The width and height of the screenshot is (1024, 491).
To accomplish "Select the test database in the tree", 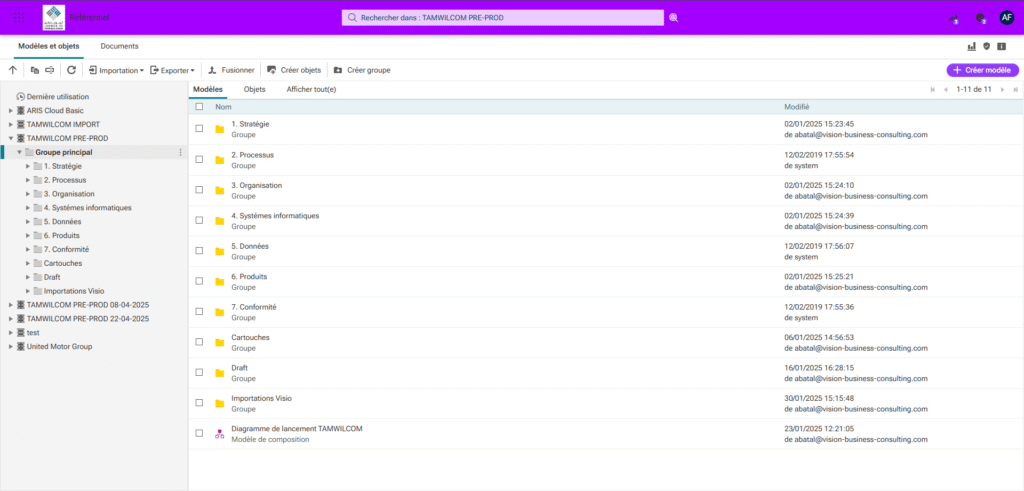I will tap(33, 332).
